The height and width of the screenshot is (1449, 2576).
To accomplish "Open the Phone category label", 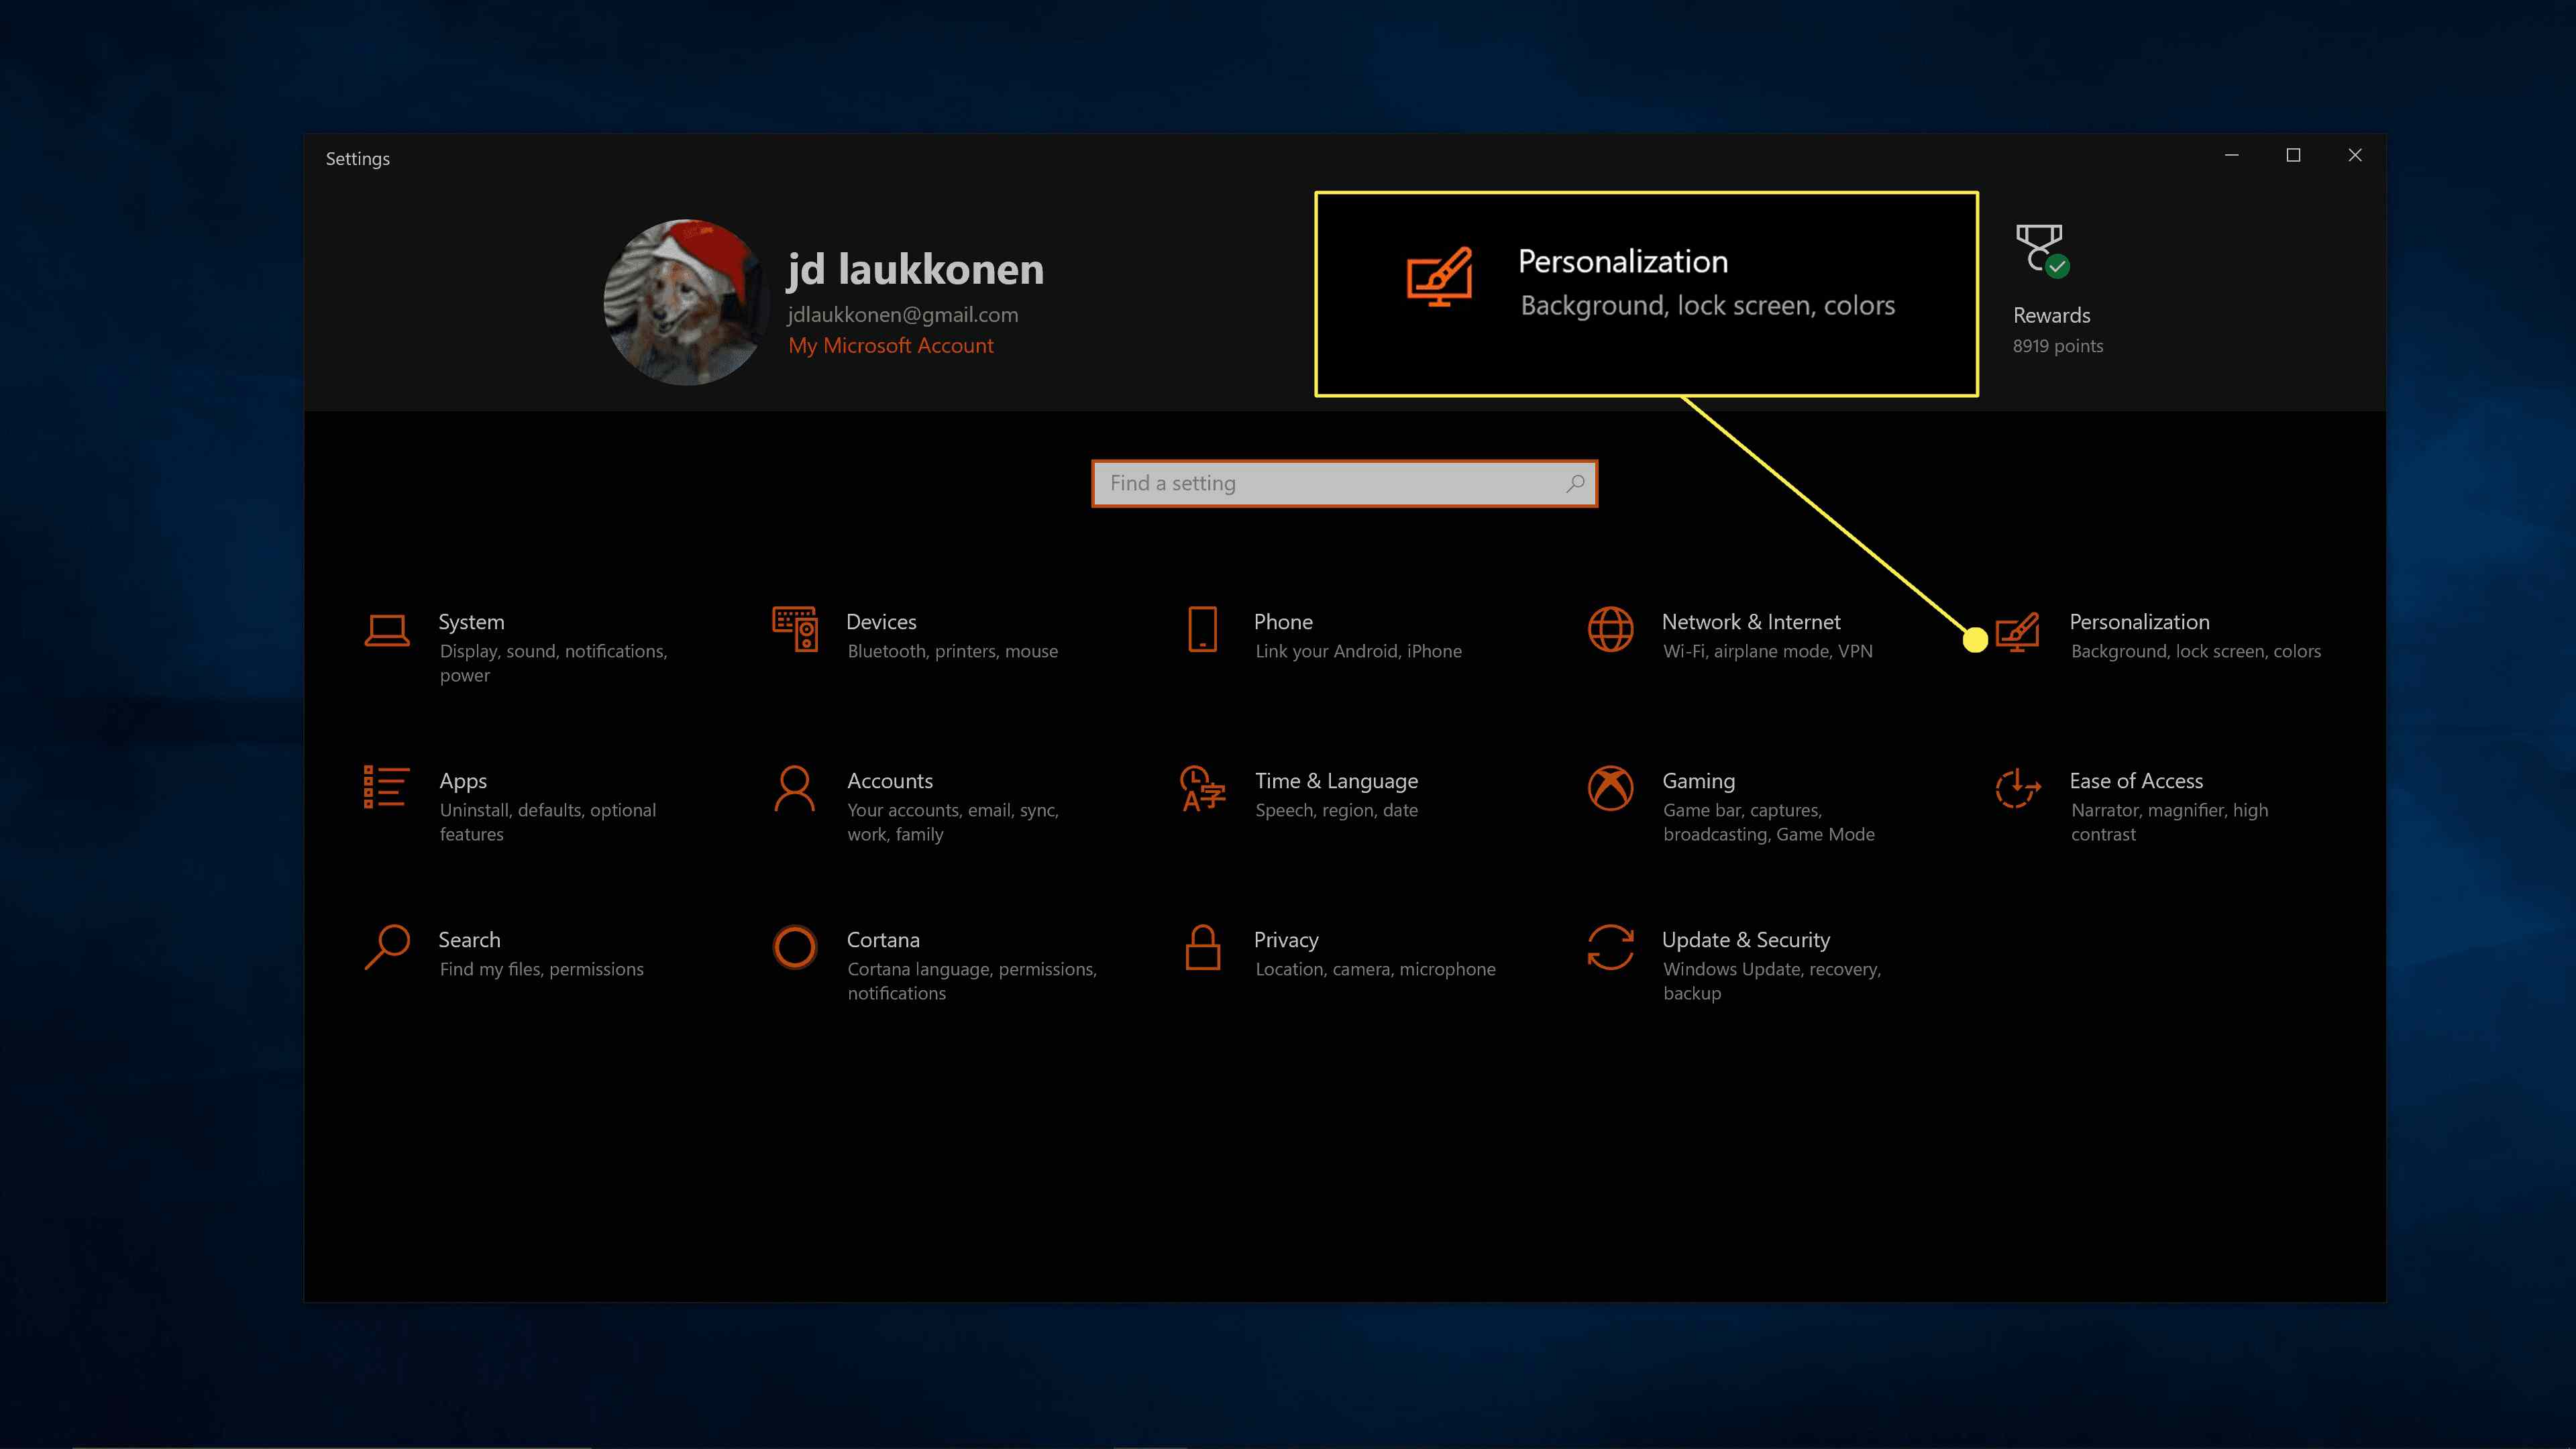I will pyautogui.click(x=1283, y=622).
